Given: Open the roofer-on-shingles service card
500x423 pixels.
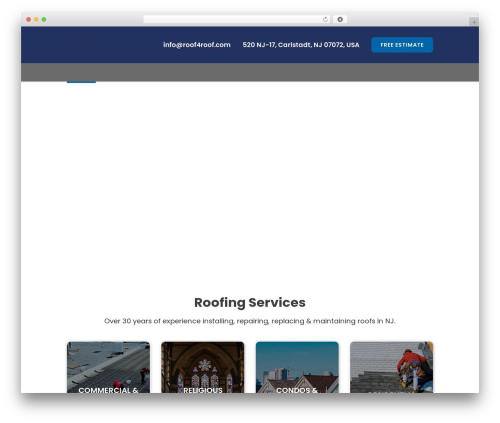Looking at the screenshot, I should click(x=391, y=367).
